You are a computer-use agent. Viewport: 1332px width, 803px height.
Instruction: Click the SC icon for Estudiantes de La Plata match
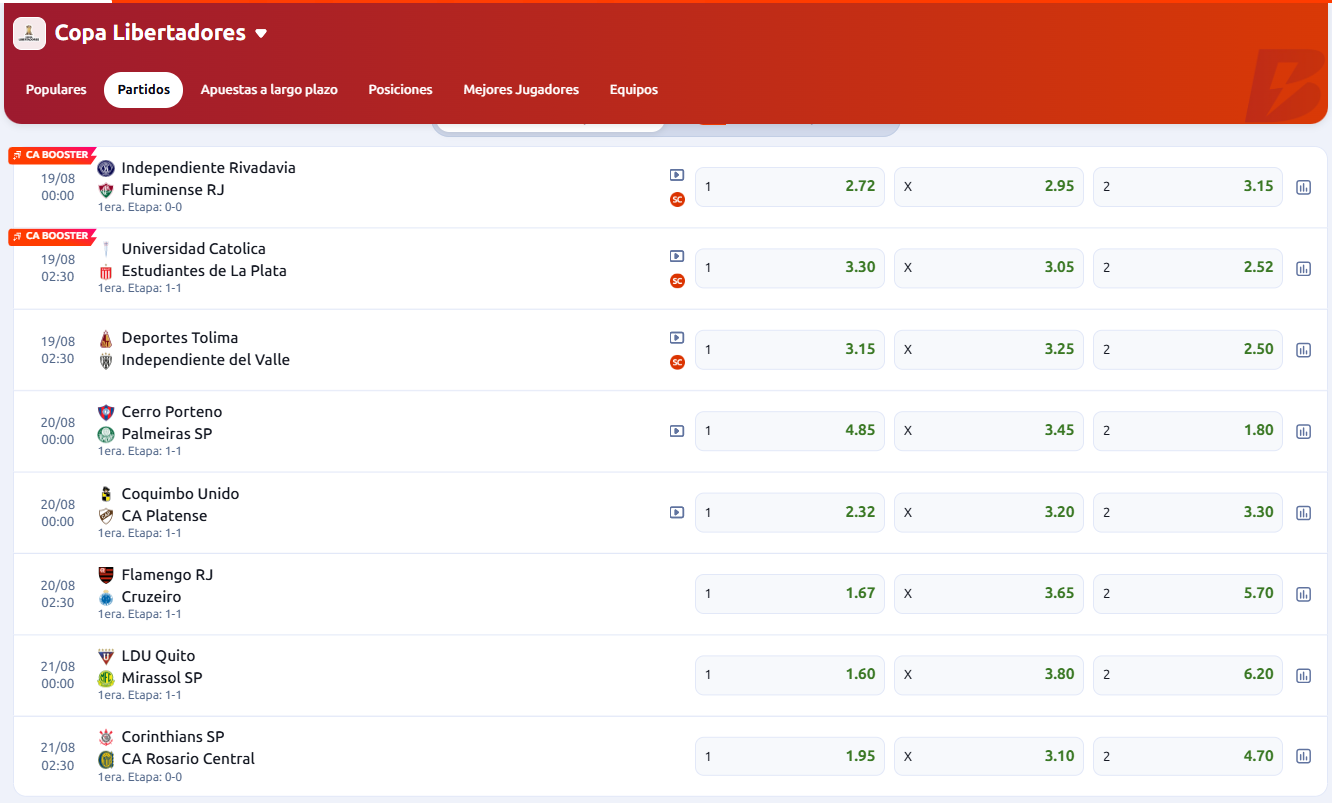click(677, 281)
